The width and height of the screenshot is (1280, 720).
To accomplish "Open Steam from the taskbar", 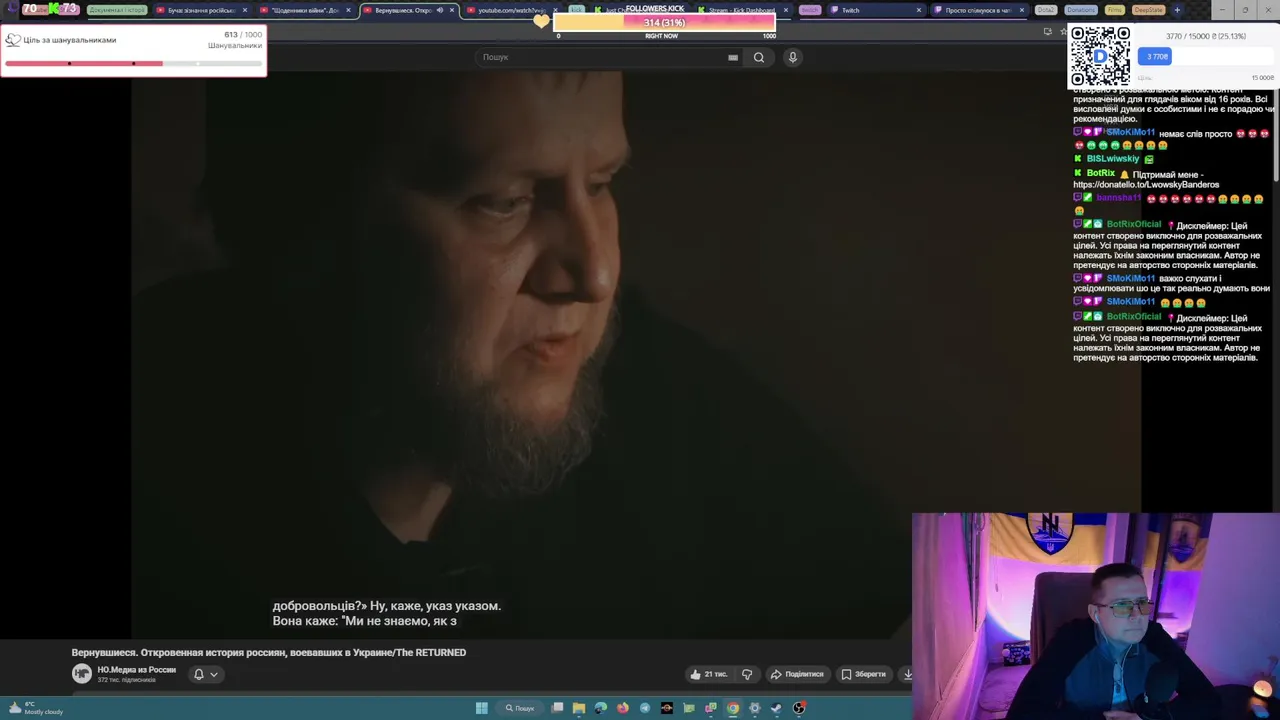I will point(776,708).
